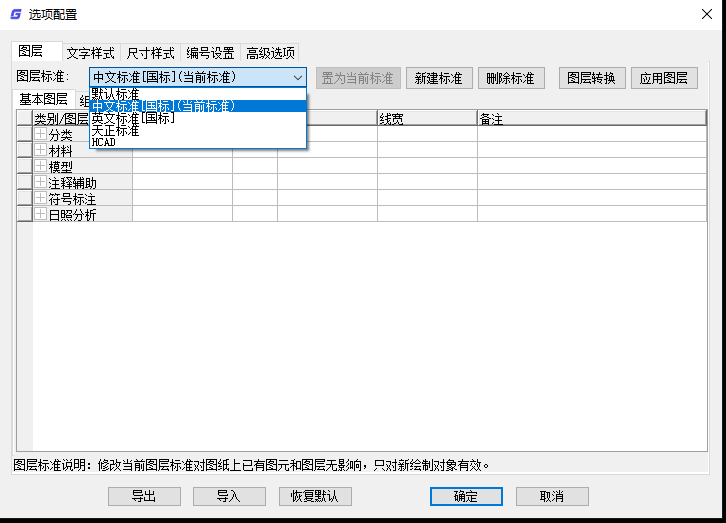Collapse the 图层标准 dropdown arrow

(x=298, y=78)
